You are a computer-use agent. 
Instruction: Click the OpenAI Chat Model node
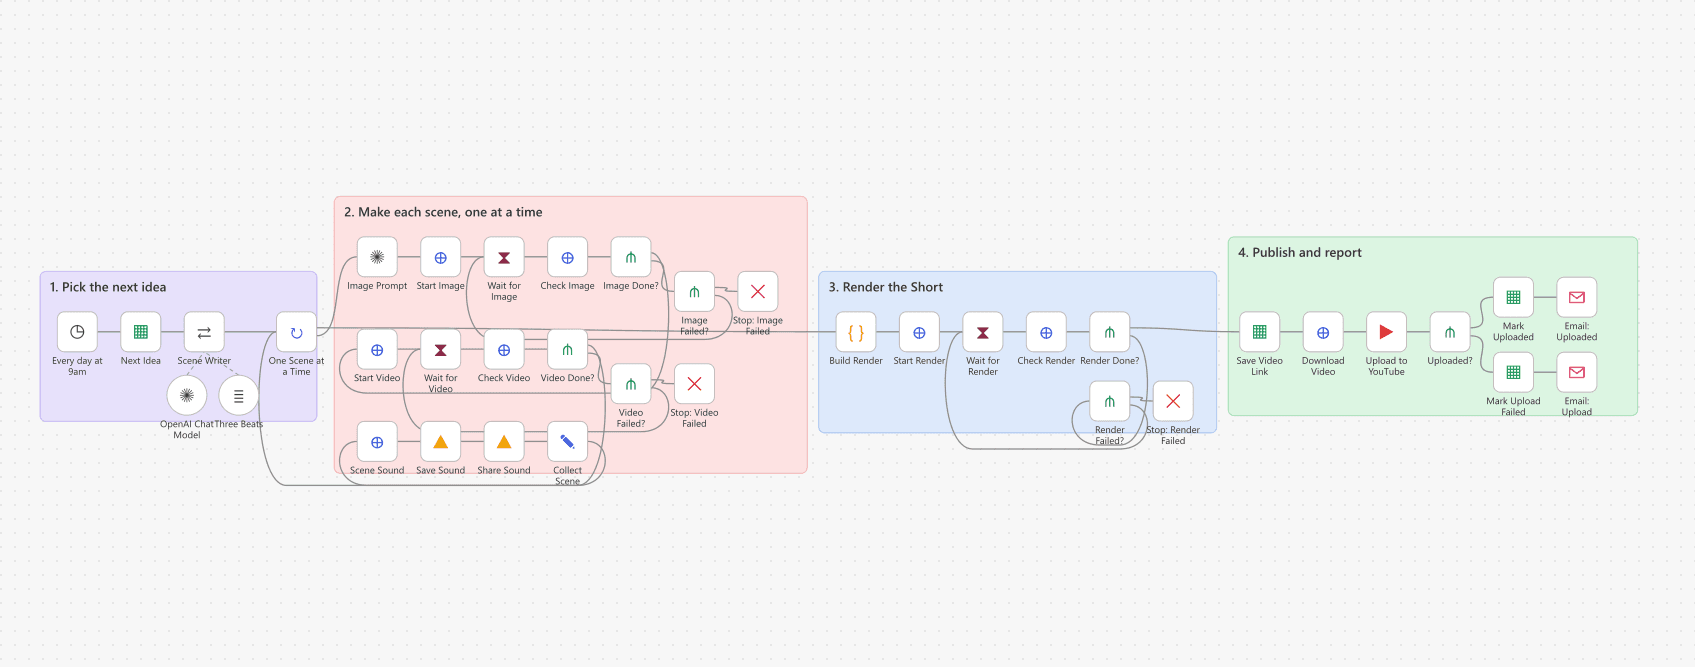pyautogui.click(x=187, y=395)
